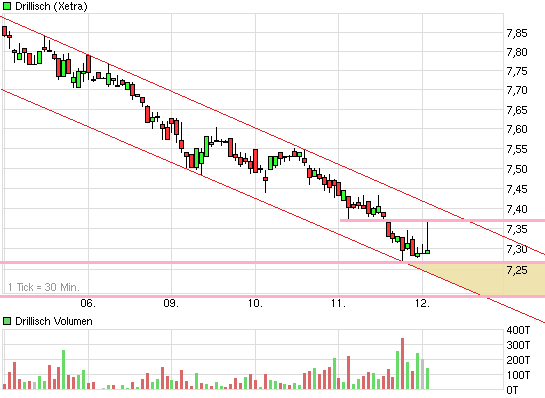The height and width of the screenshot is (398, 545).
Task: Click the '06.' date label
Action: click(x=88, y=303)
